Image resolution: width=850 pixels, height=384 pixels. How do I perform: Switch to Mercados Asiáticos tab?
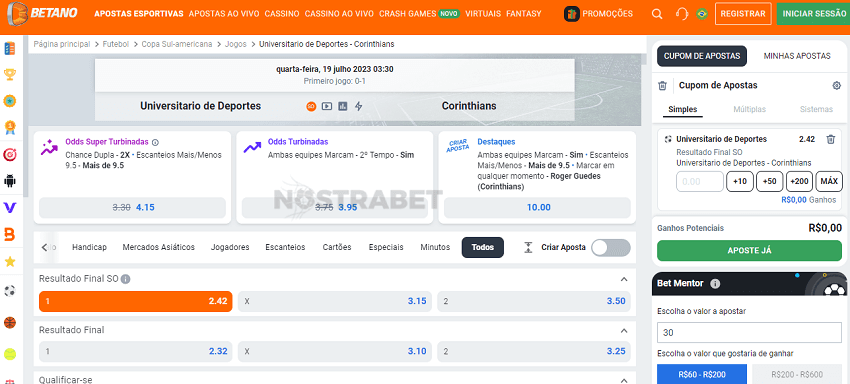pos(158,247)
